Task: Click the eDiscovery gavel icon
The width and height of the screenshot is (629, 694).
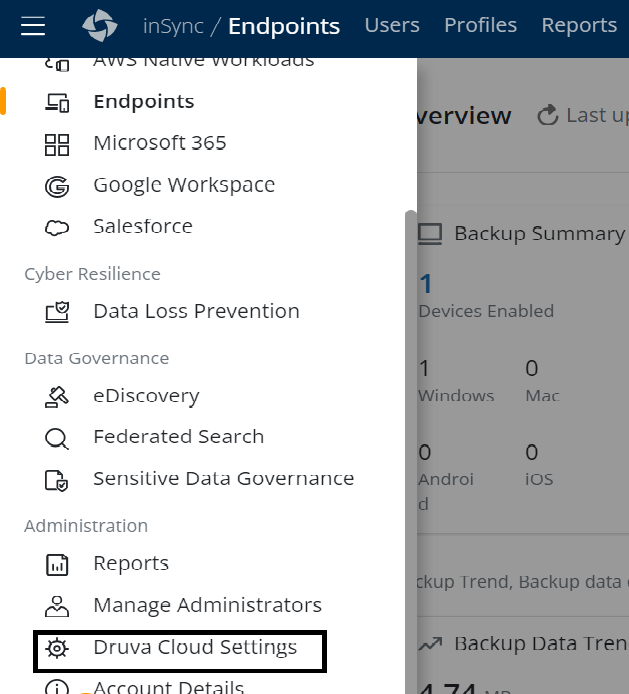Action: 57,397
